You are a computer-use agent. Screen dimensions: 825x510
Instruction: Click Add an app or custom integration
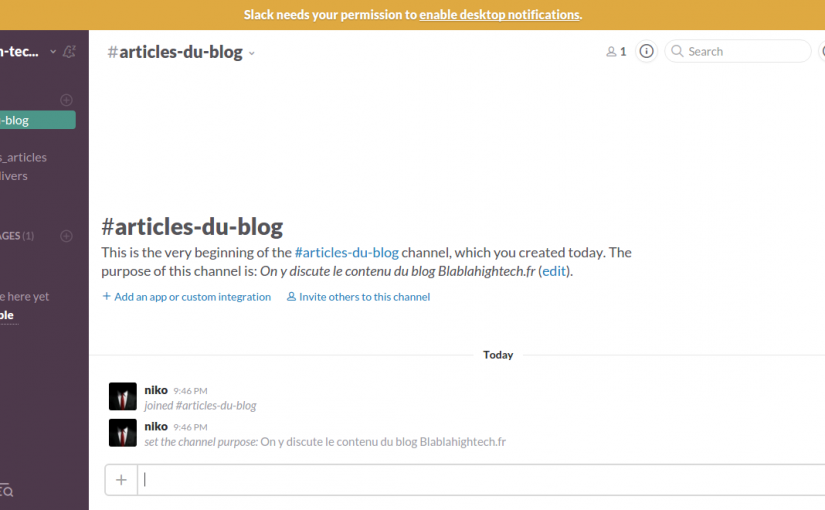tap(187, 297)
